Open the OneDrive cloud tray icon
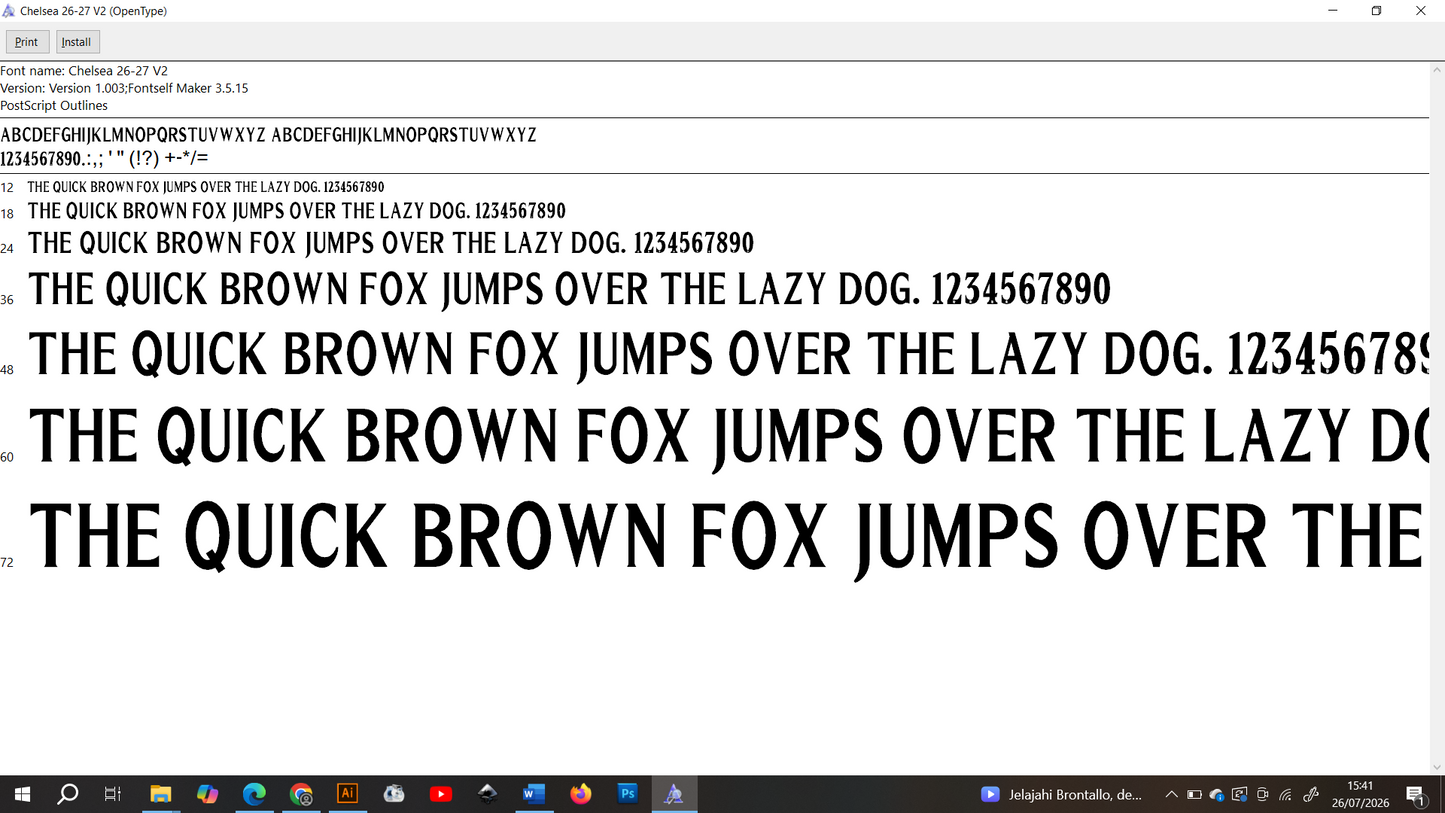Image resolution: width=1445 pixels, height=813 pixels. [1217, 795]
